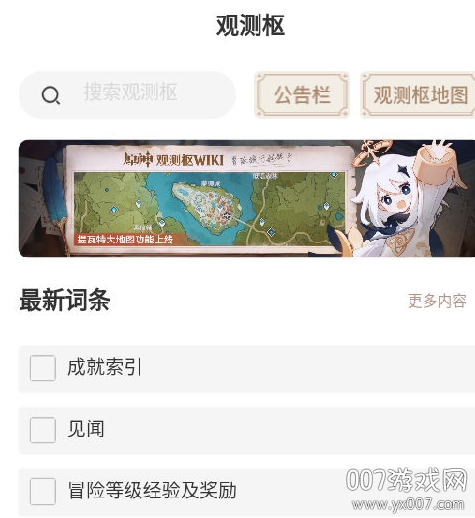
Task: Select the 蒙德大地图功能上线 red label
Action: click(x=128, y=239)
